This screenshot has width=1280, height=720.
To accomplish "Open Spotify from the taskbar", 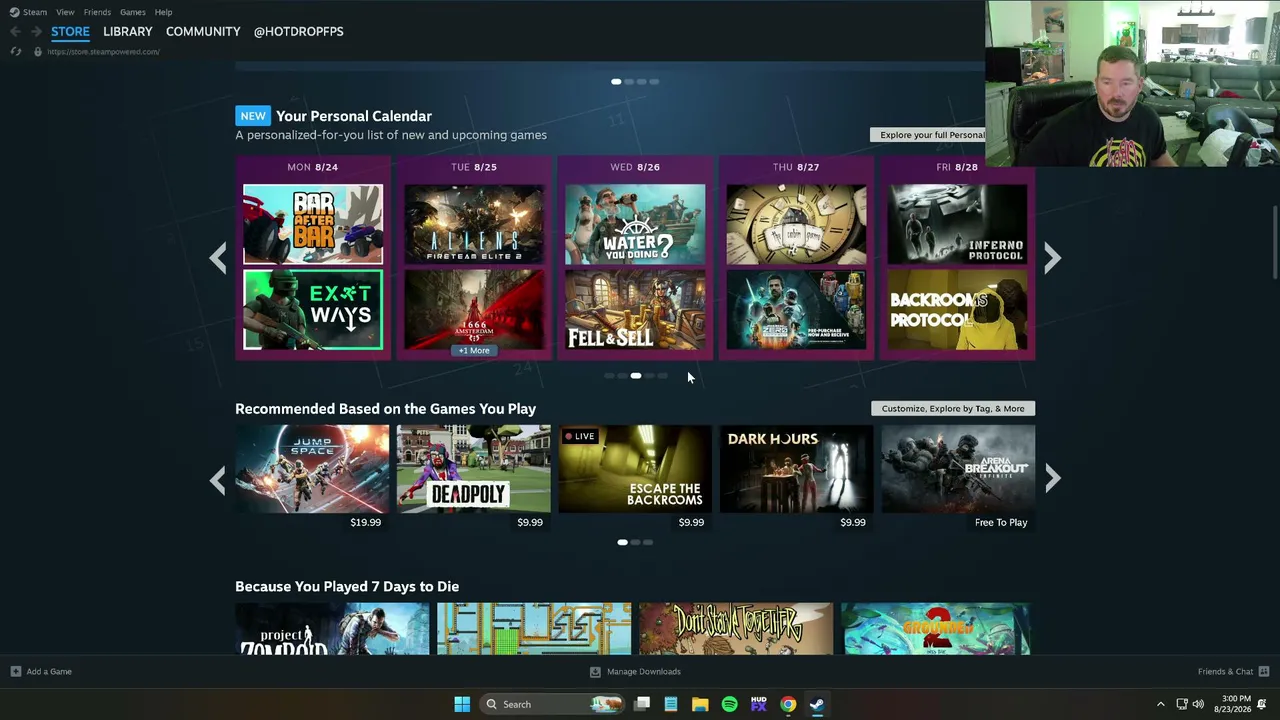I will (x=729, y=704).
